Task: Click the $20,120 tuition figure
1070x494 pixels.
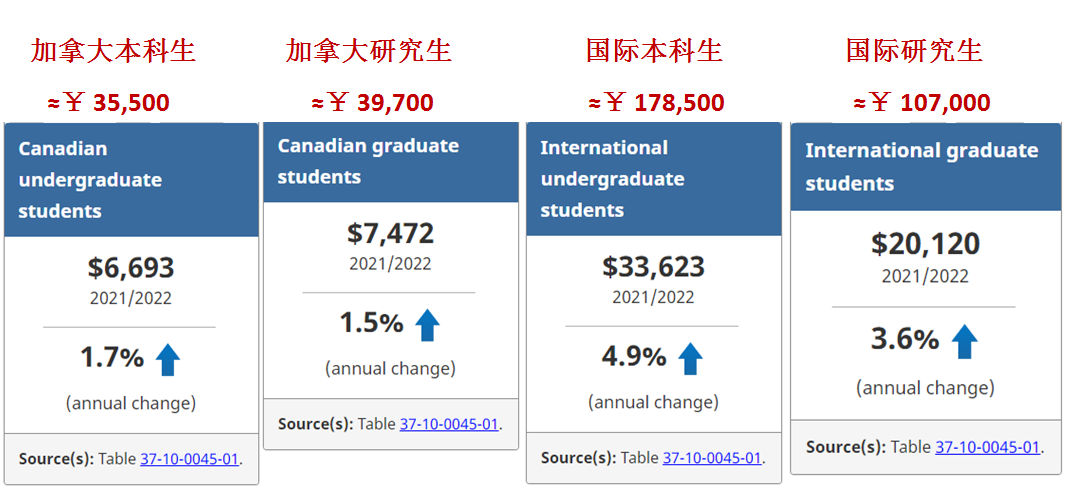Action: click(x=925, y=244)
